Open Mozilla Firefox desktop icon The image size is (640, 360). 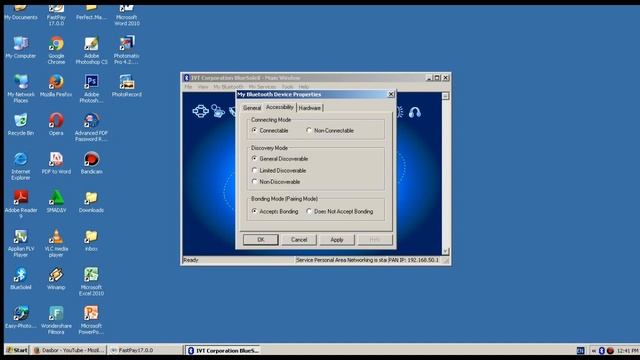[x=56, y=86]
